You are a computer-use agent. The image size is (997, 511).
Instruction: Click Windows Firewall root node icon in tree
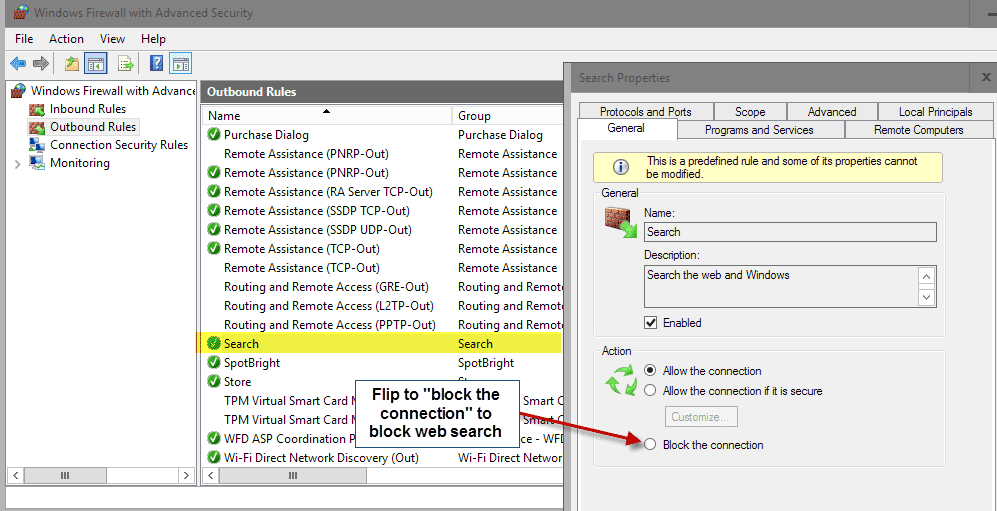18,91
